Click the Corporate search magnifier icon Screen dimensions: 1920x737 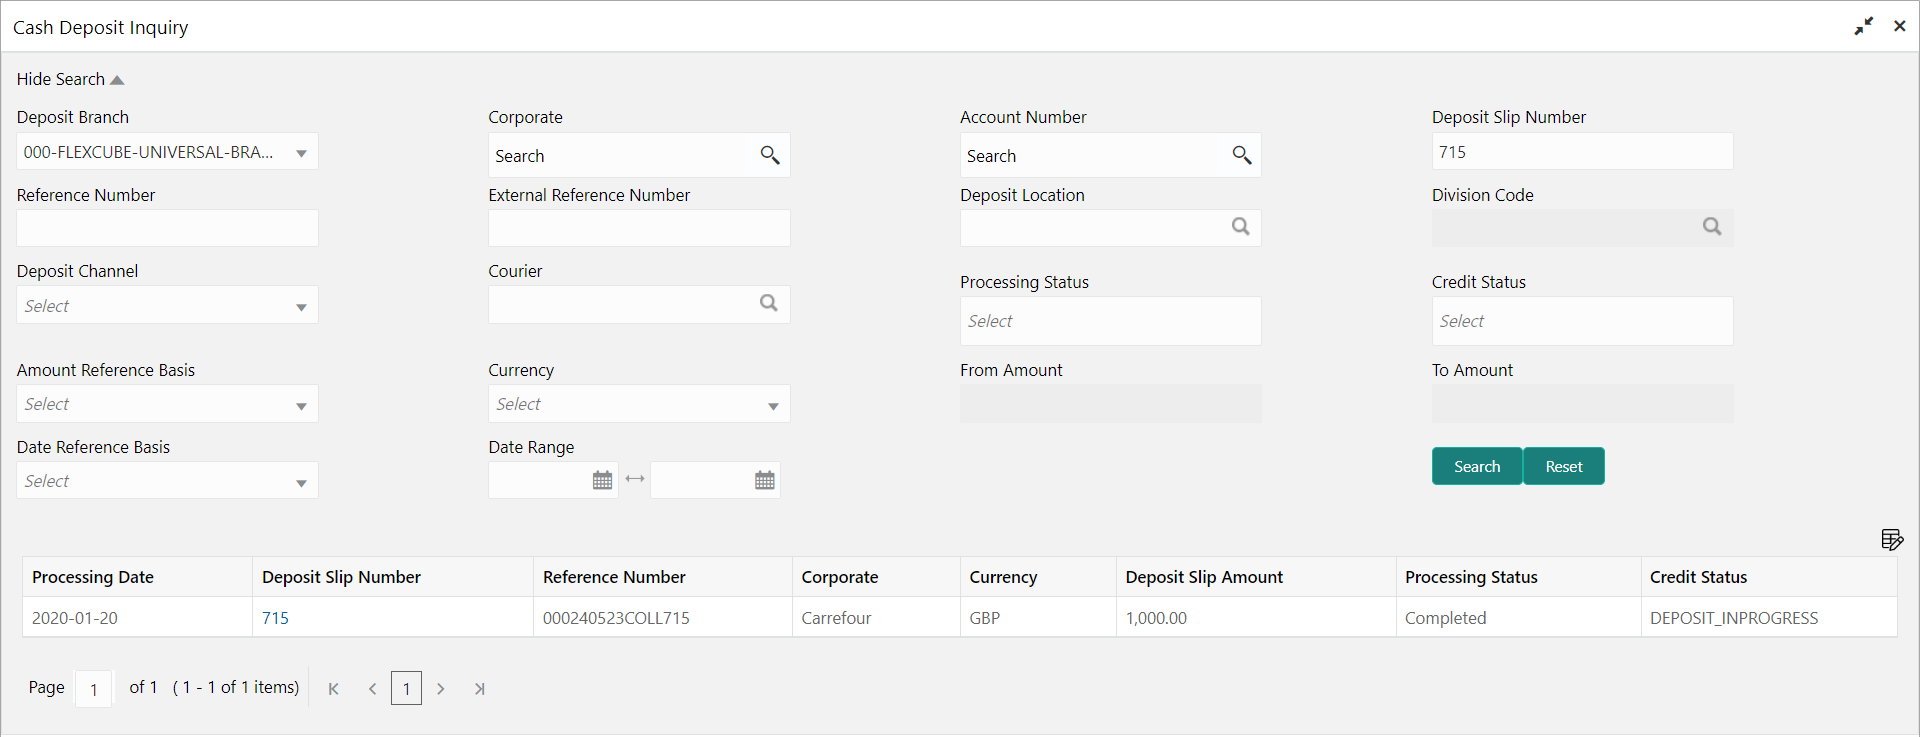point(769,155)
